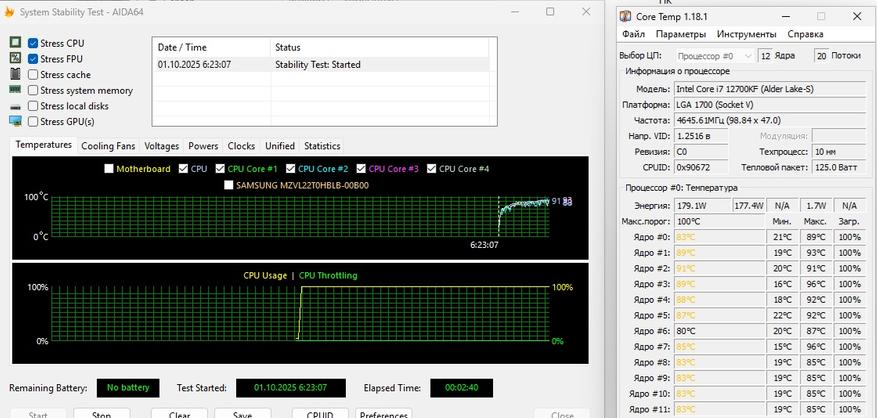The width and height of the screenshot is (877, 418).
Task: Click the Энергия value 179.1W
Action: pyautogui.click(x=702, y=206)
